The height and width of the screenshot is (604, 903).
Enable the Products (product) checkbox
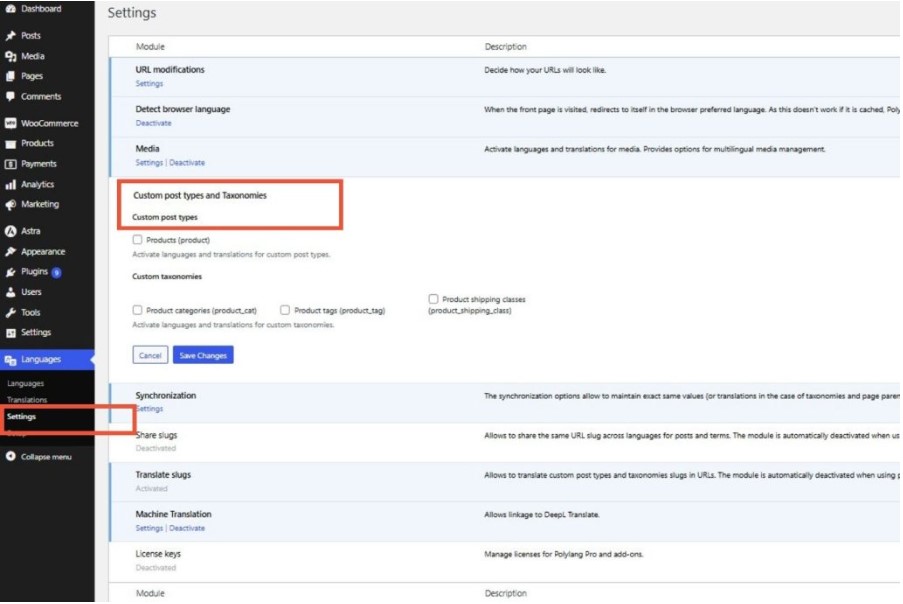tap(137, 240)
